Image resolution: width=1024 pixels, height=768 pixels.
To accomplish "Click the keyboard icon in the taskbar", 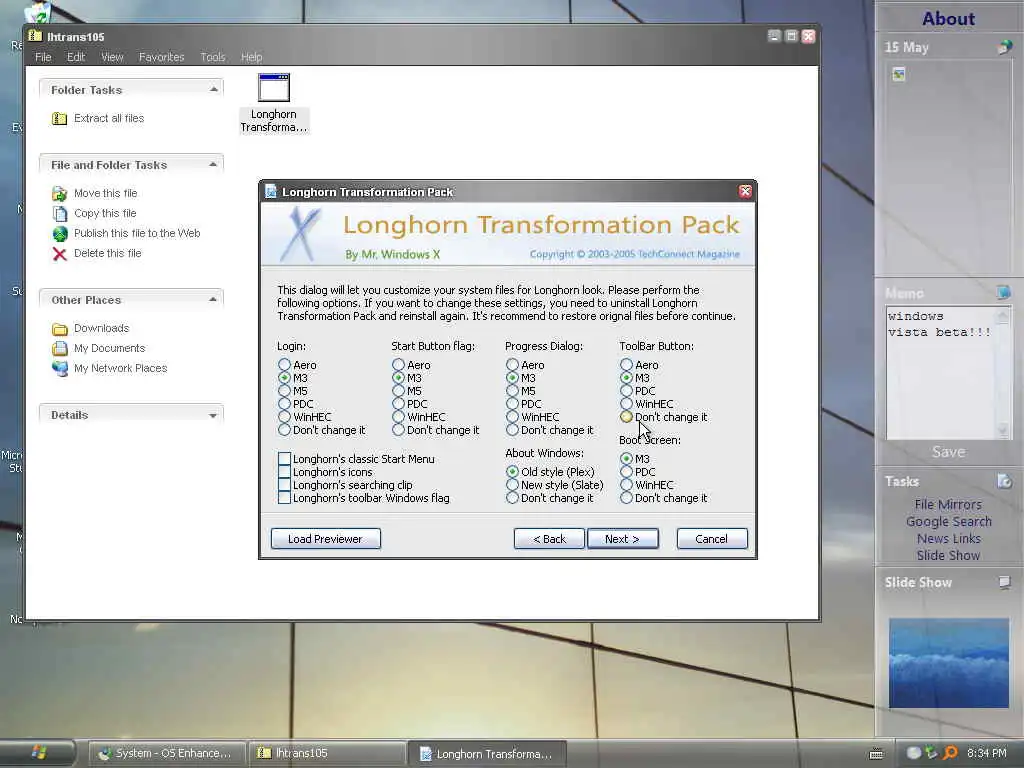I will pyautogui.click(x=876, y=754).
